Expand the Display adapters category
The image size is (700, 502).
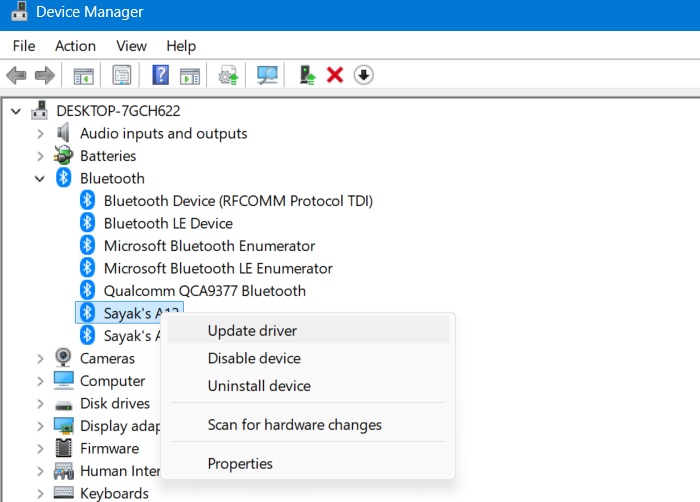click(40, 426)
